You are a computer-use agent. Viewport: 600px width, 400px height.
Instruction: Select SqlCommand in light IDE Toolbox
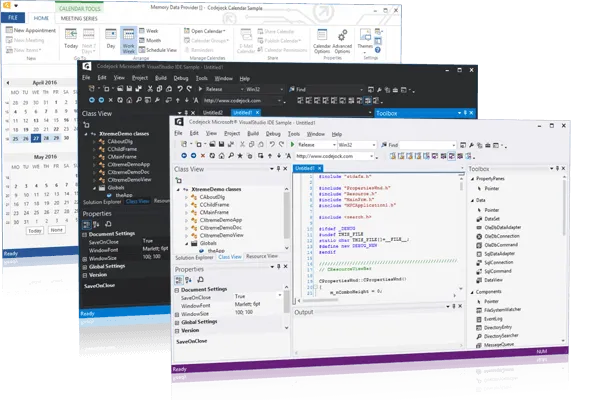click(494, 271)
